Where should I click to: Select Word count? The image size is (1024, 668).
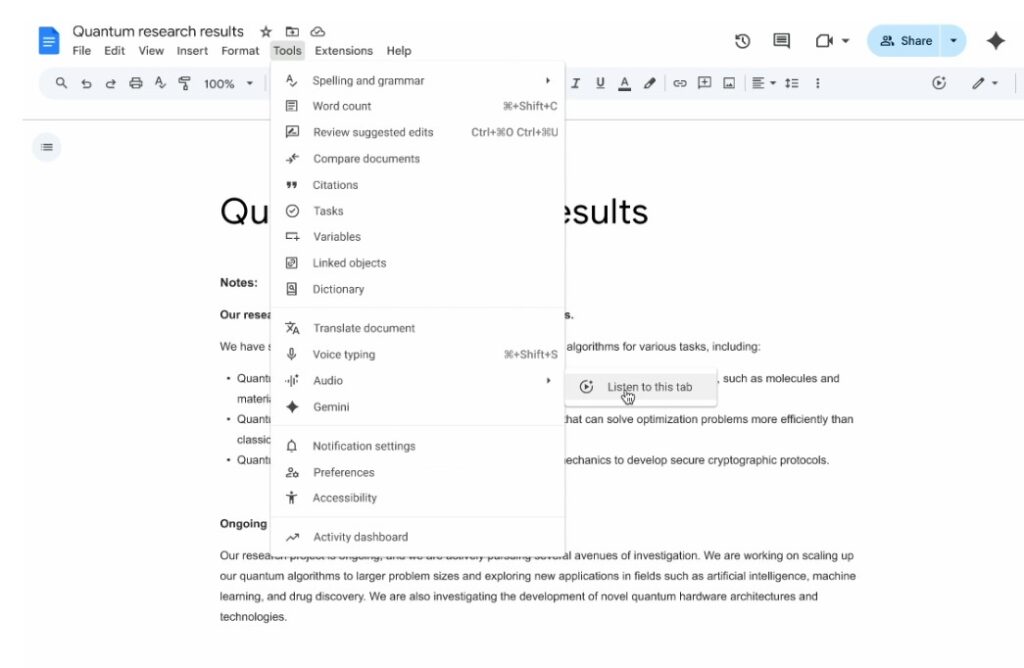coord(418,106)
